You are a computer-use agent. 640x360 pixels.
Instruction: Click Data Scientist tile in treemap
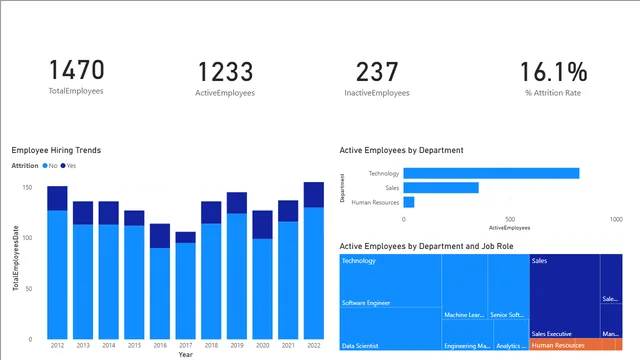tap(390, 329)
